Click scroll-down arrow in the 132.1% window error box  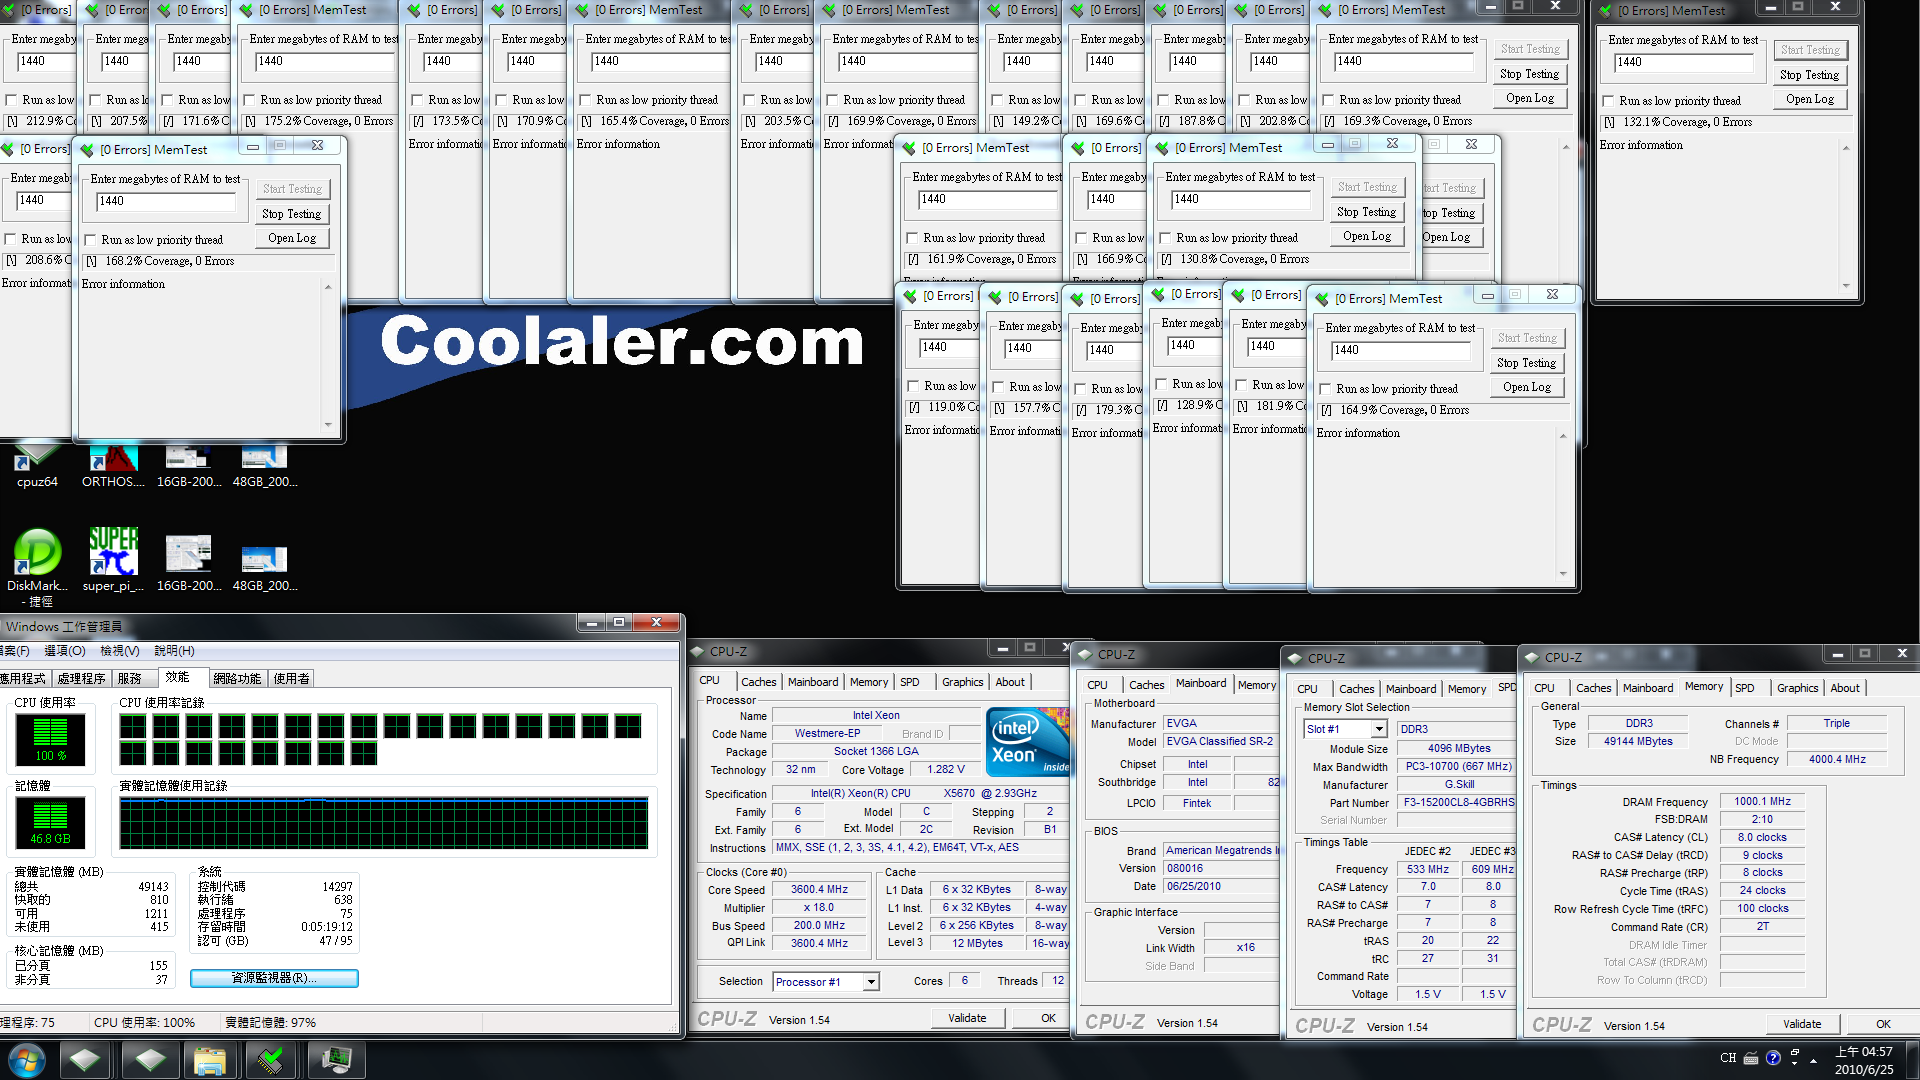tap(1846, 286)
